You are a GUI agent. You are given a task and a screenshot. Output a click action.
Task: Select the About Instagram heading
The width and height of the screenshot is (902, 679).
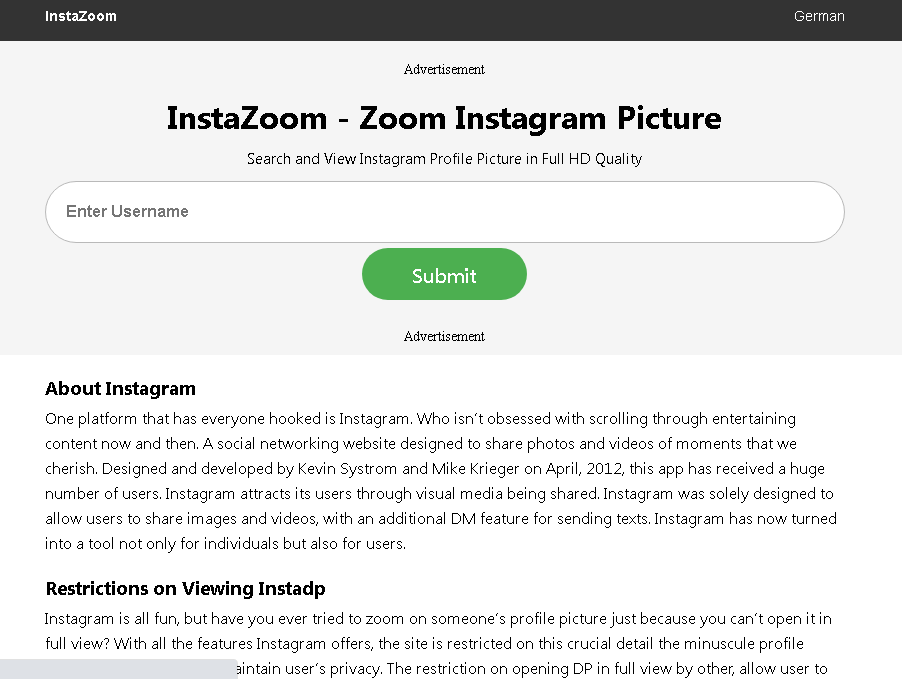120,388
